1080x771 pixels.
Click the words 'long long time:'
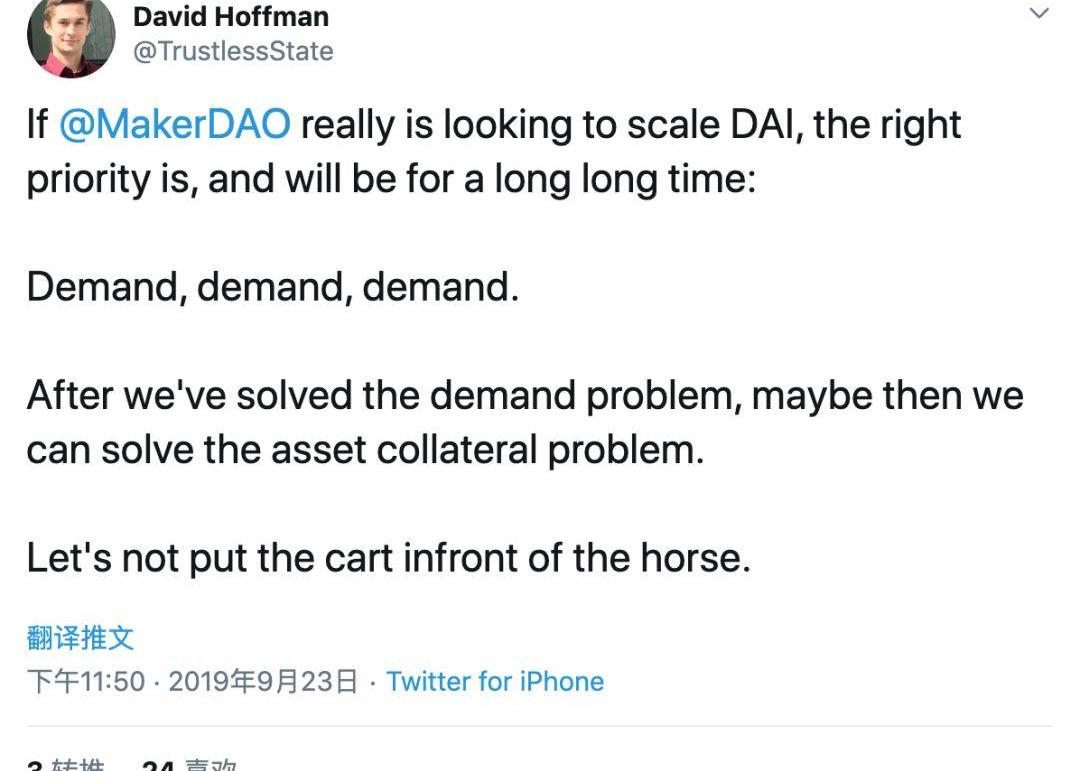point(625,181)
